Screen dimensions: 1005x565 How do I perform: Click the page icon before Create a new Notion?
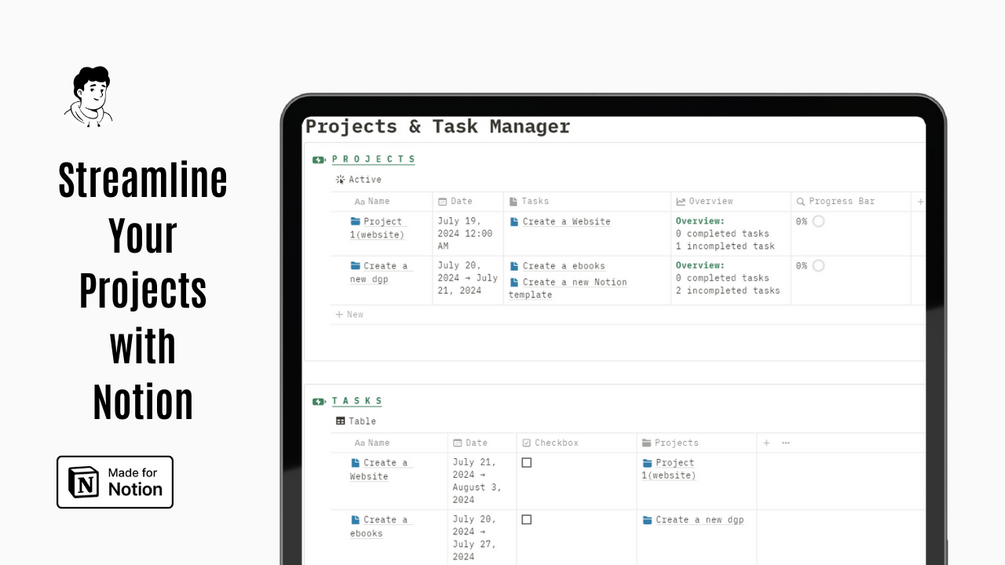(x=514, y=282)
